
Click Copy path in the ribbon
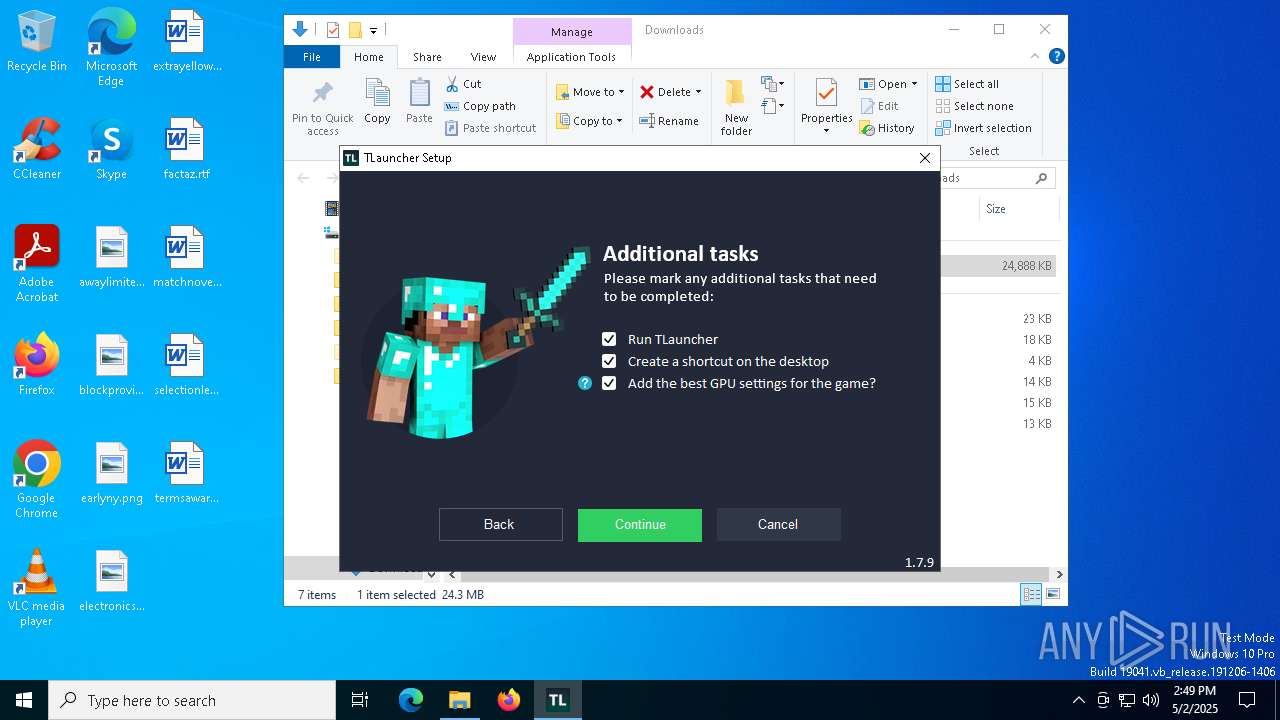(480, 106)
